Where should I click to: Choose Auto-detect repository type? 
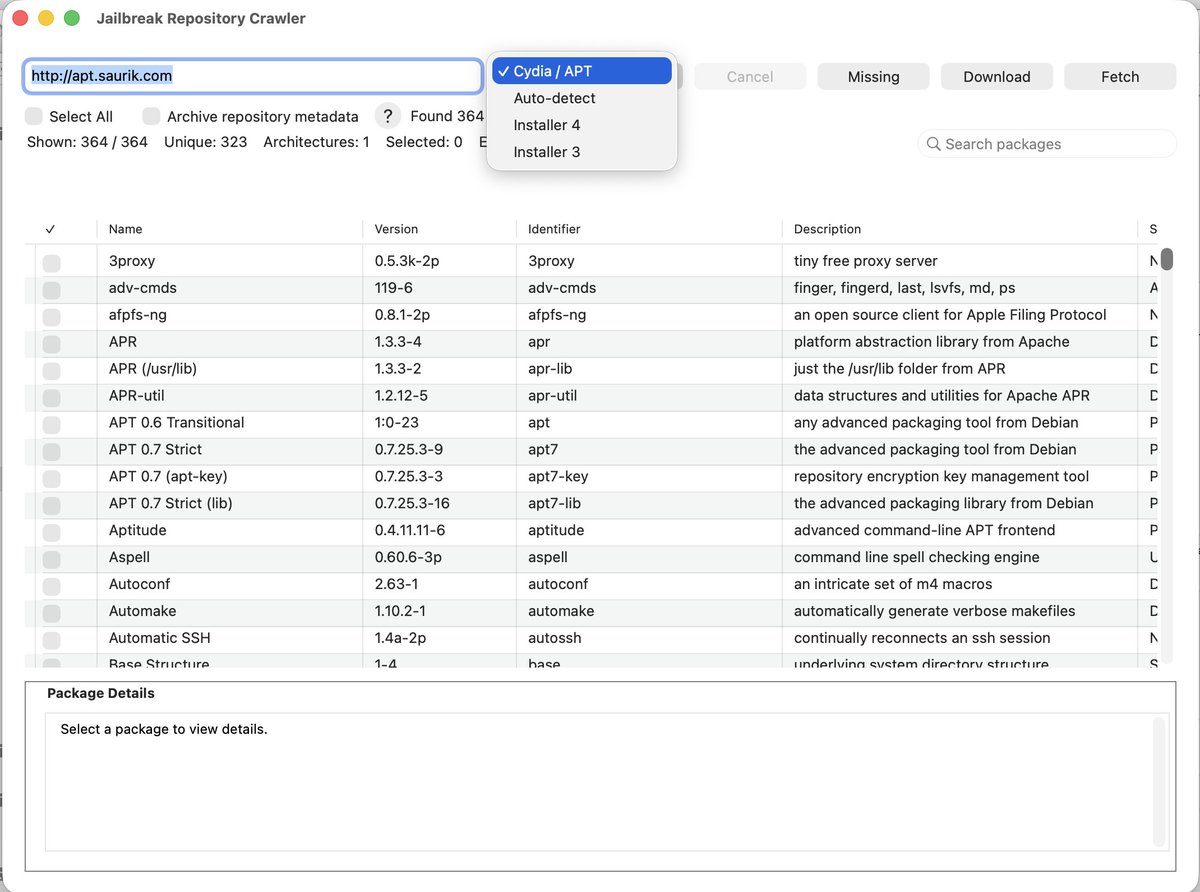tap(582, 98)
